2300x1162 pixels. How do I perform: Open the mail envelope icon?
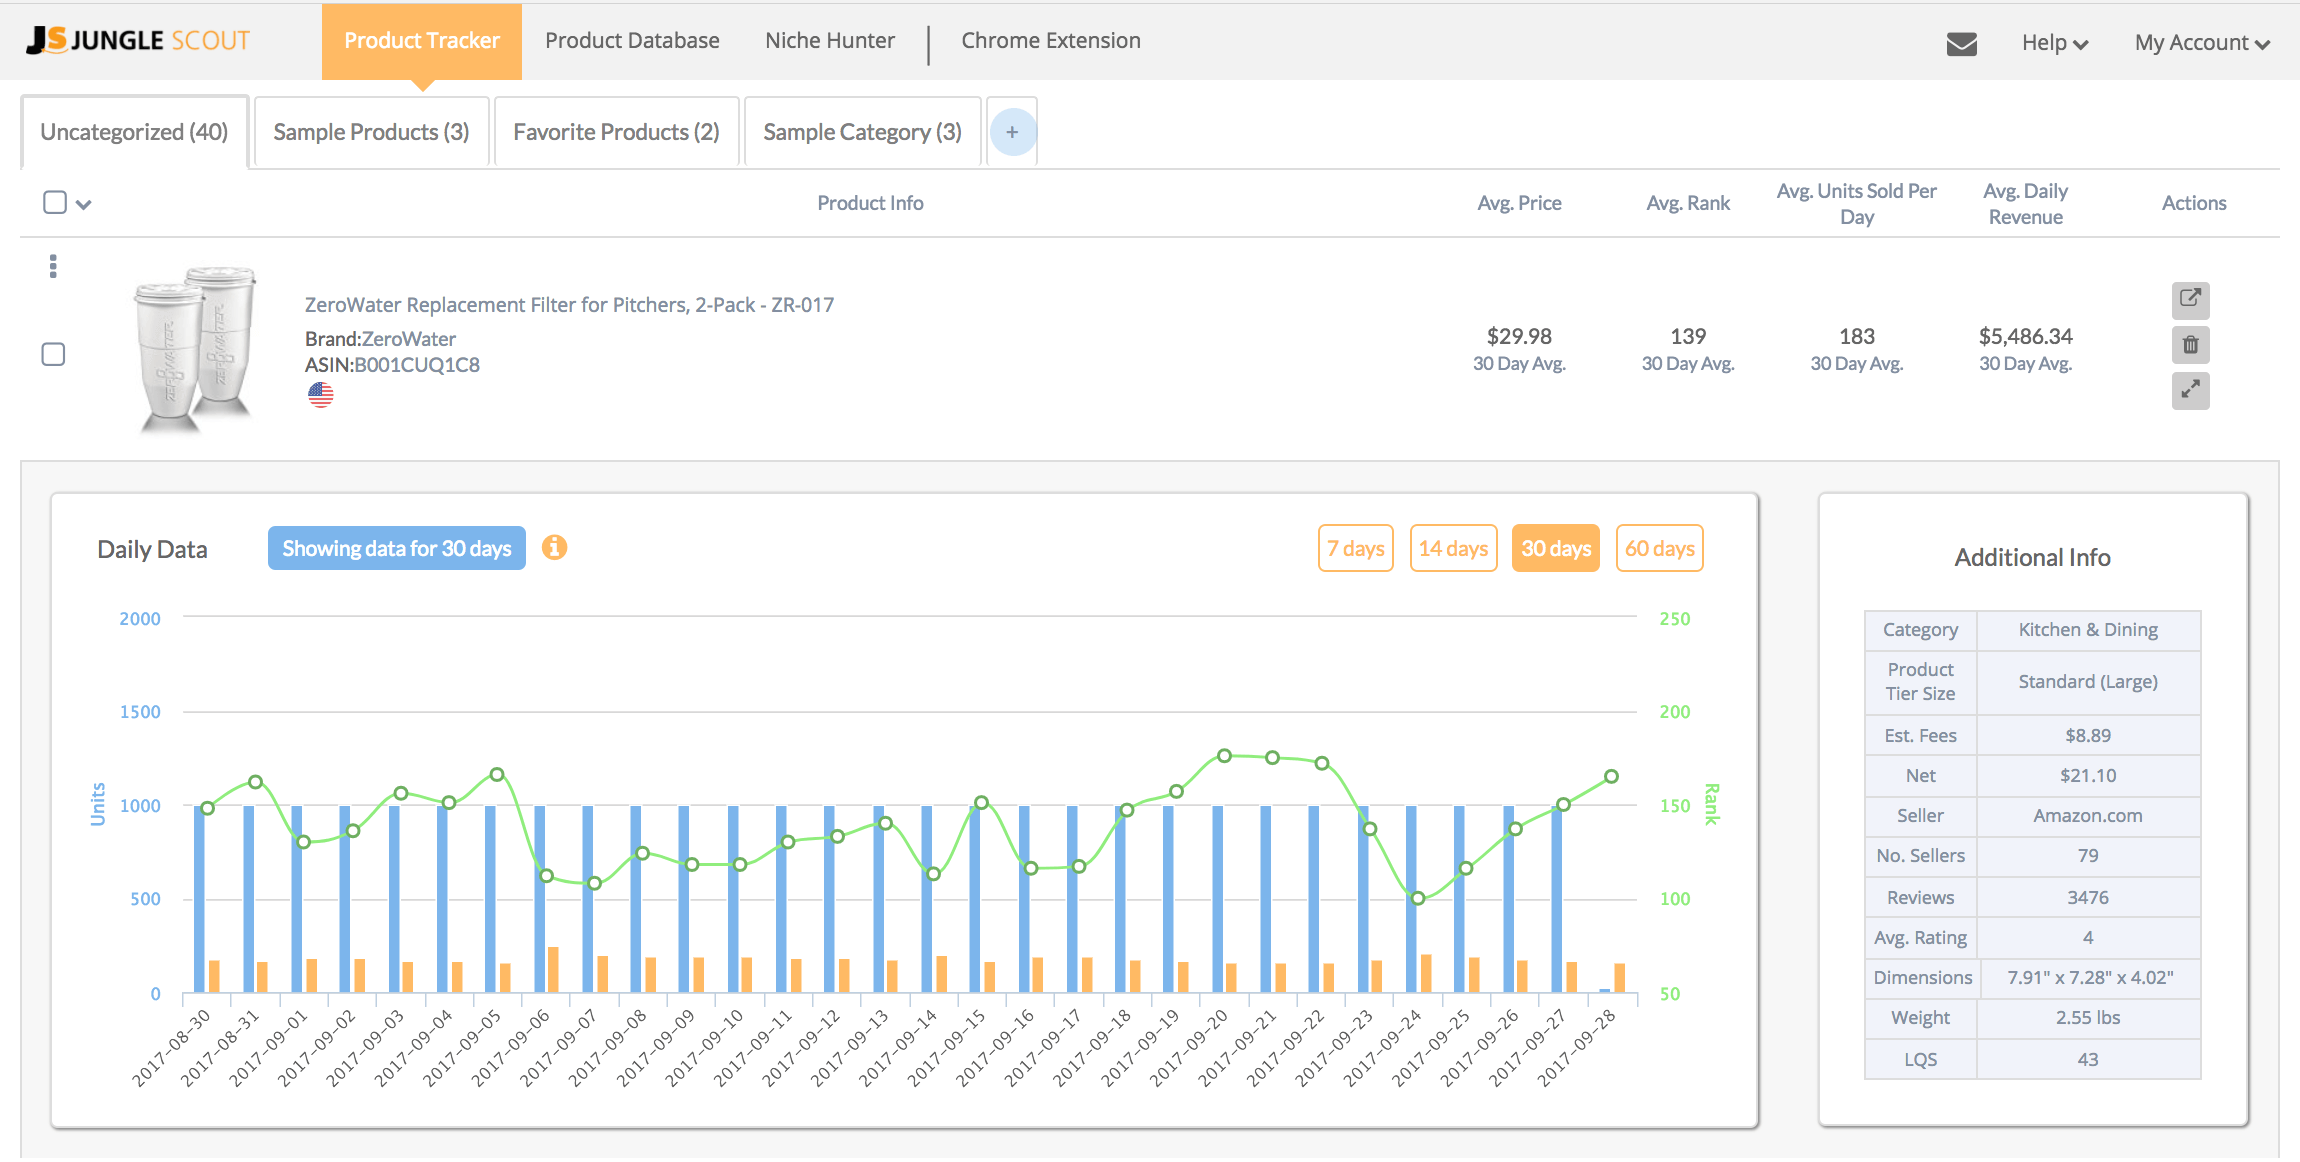coord(1962,43)
